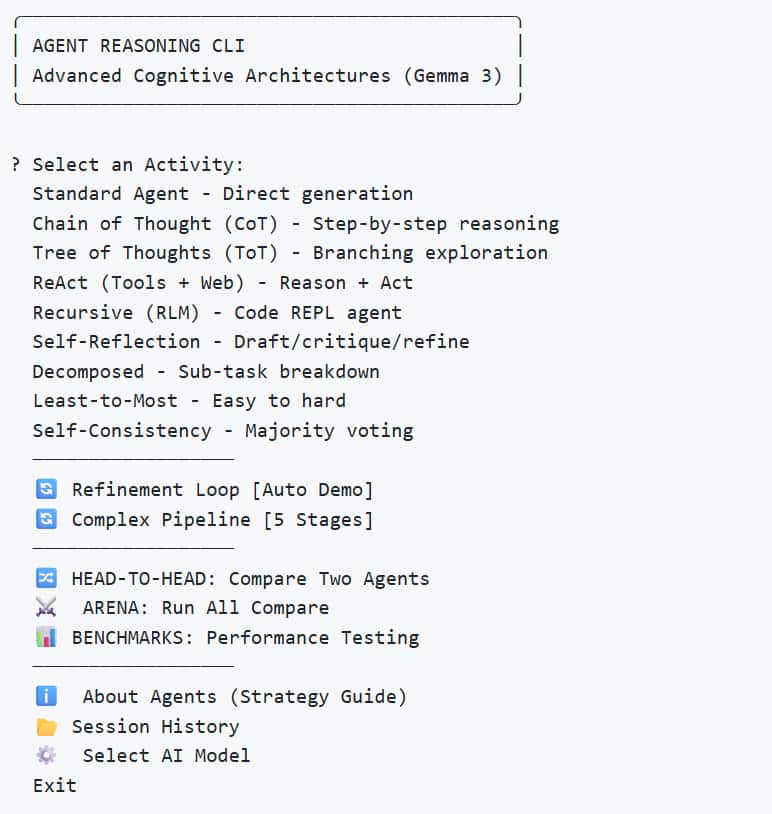Choose Chain of Thought (CoT) option
This screenshot has width=772, height=814.
pyautogui.click(x=295, y=224)
